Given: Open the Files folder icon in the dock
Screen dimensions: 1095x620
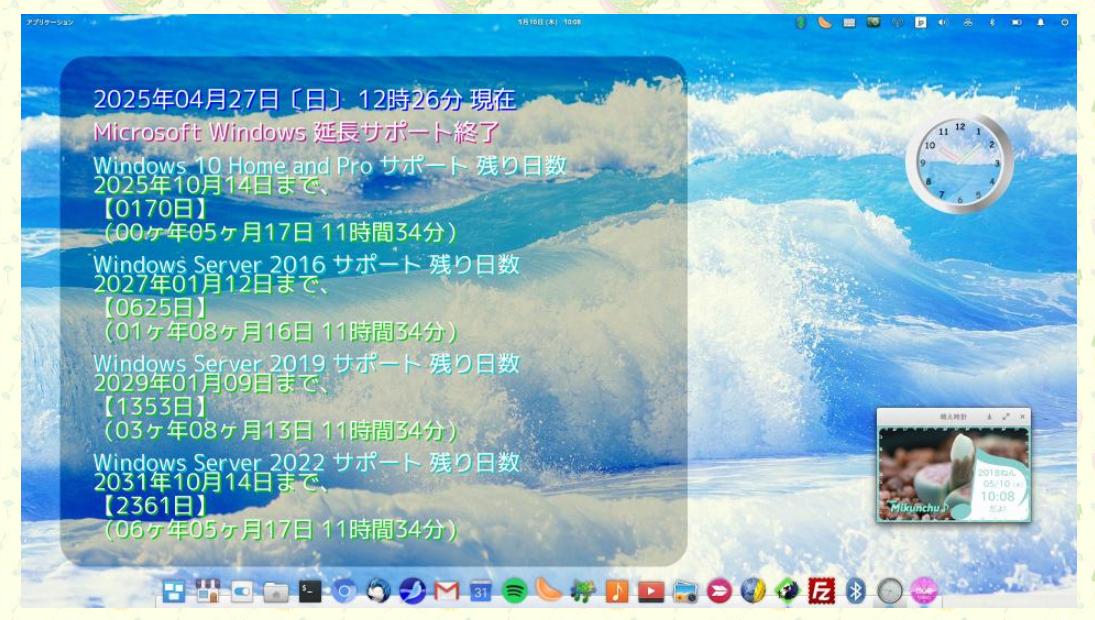Looking at the screenshot, I should (x=276, y=591).
